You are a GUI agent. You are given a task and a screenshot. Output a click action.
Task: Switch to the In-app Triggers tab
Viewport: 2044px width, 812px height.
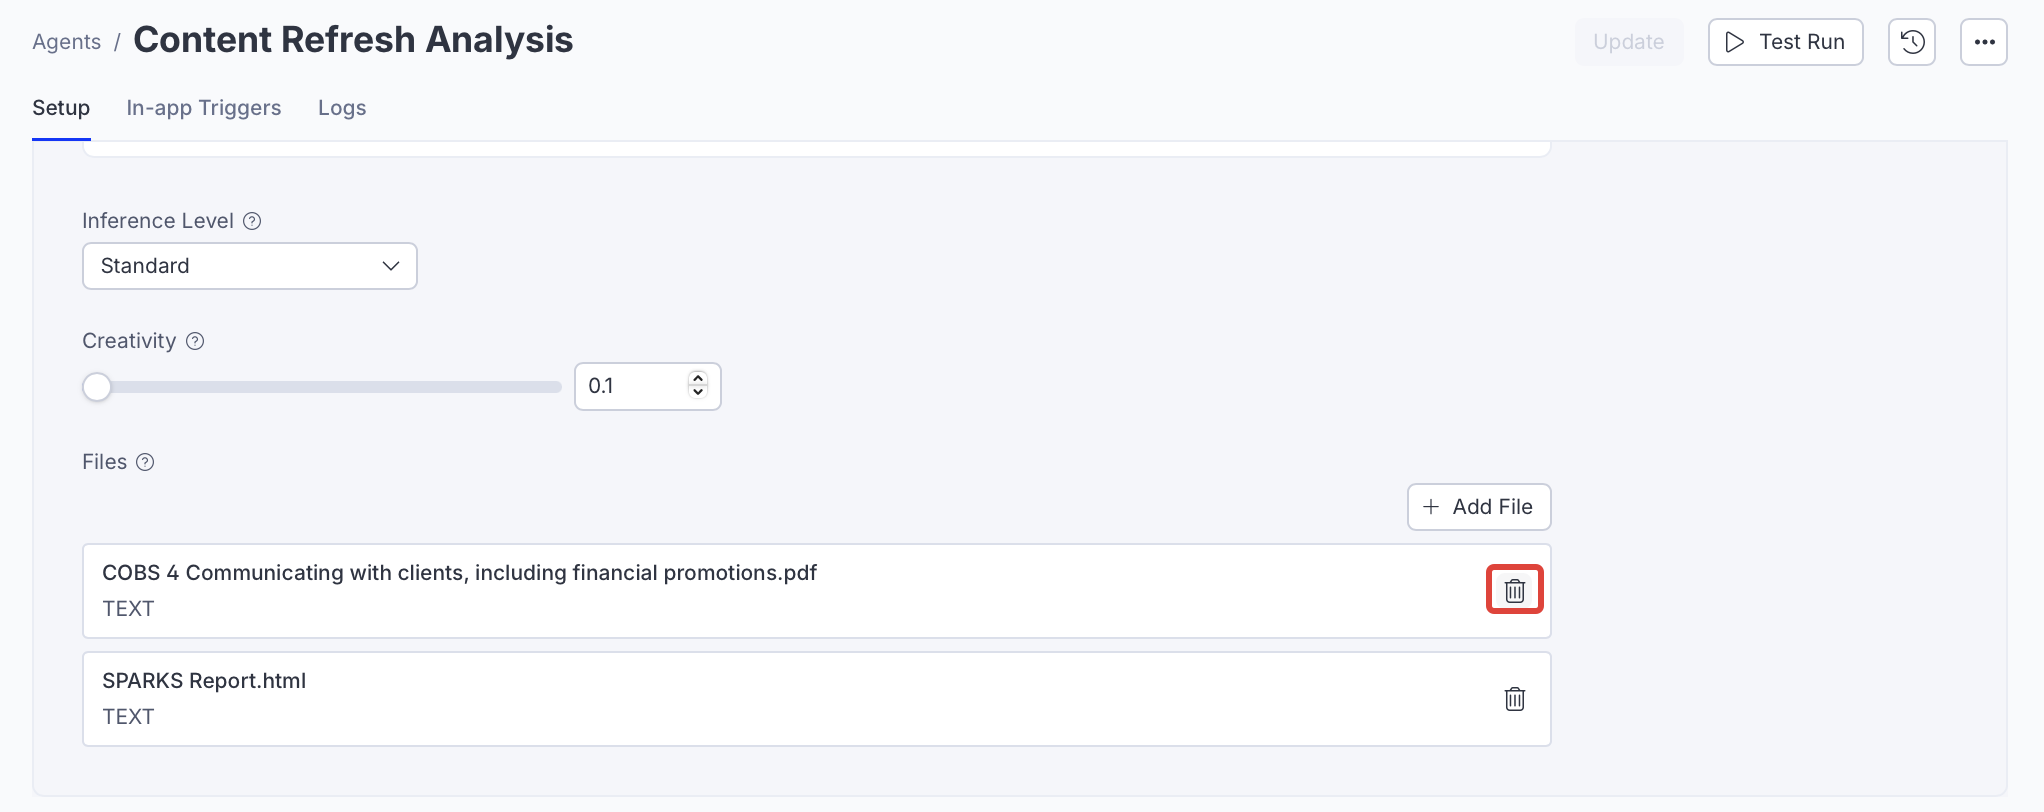203,108
